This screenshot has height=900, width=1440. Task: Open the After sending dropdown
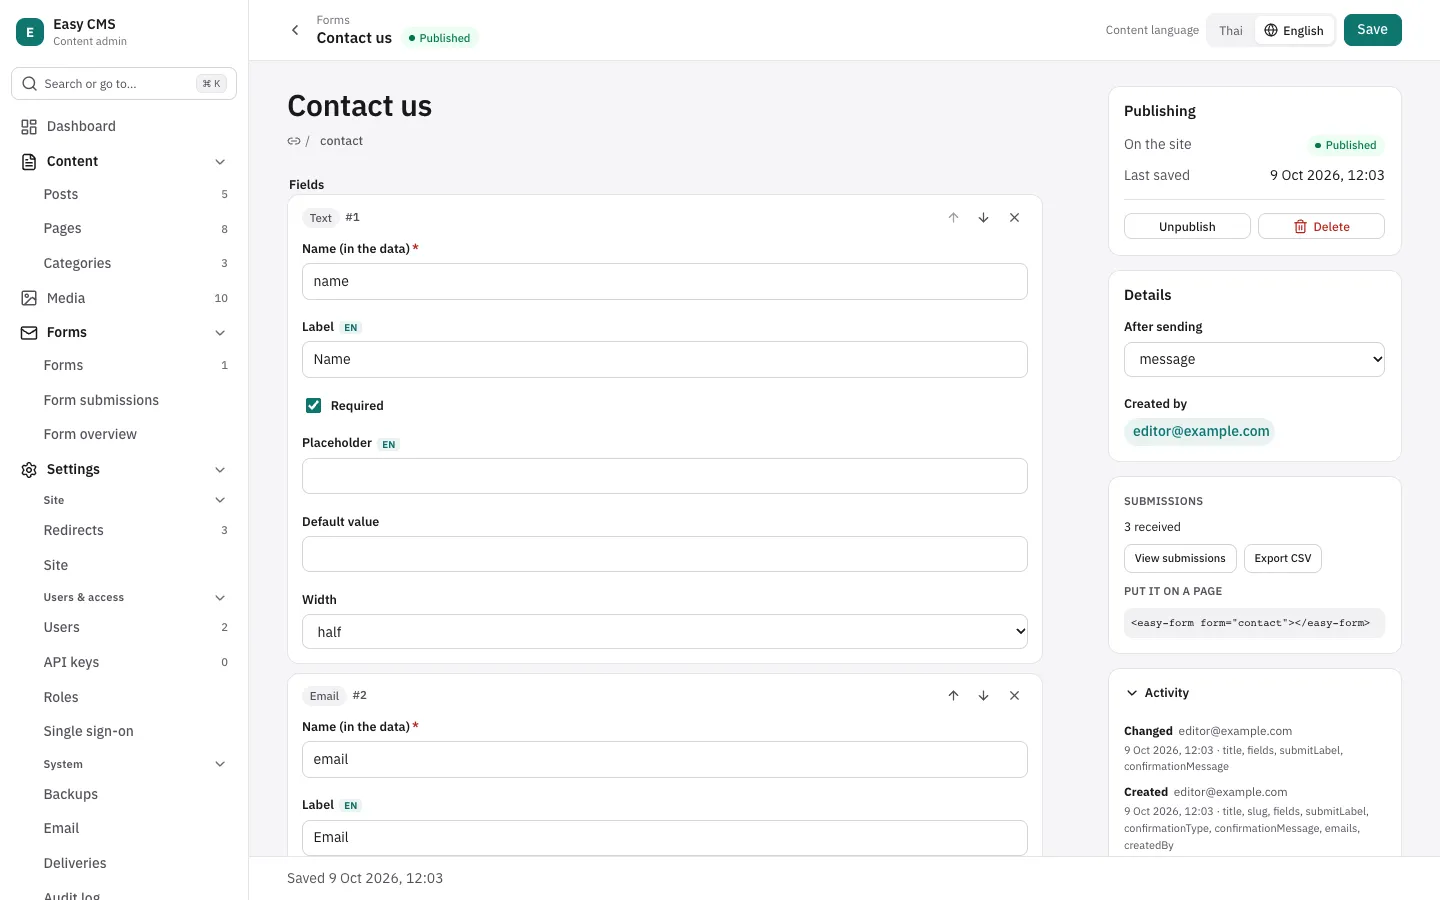[x=1254, y=359]
